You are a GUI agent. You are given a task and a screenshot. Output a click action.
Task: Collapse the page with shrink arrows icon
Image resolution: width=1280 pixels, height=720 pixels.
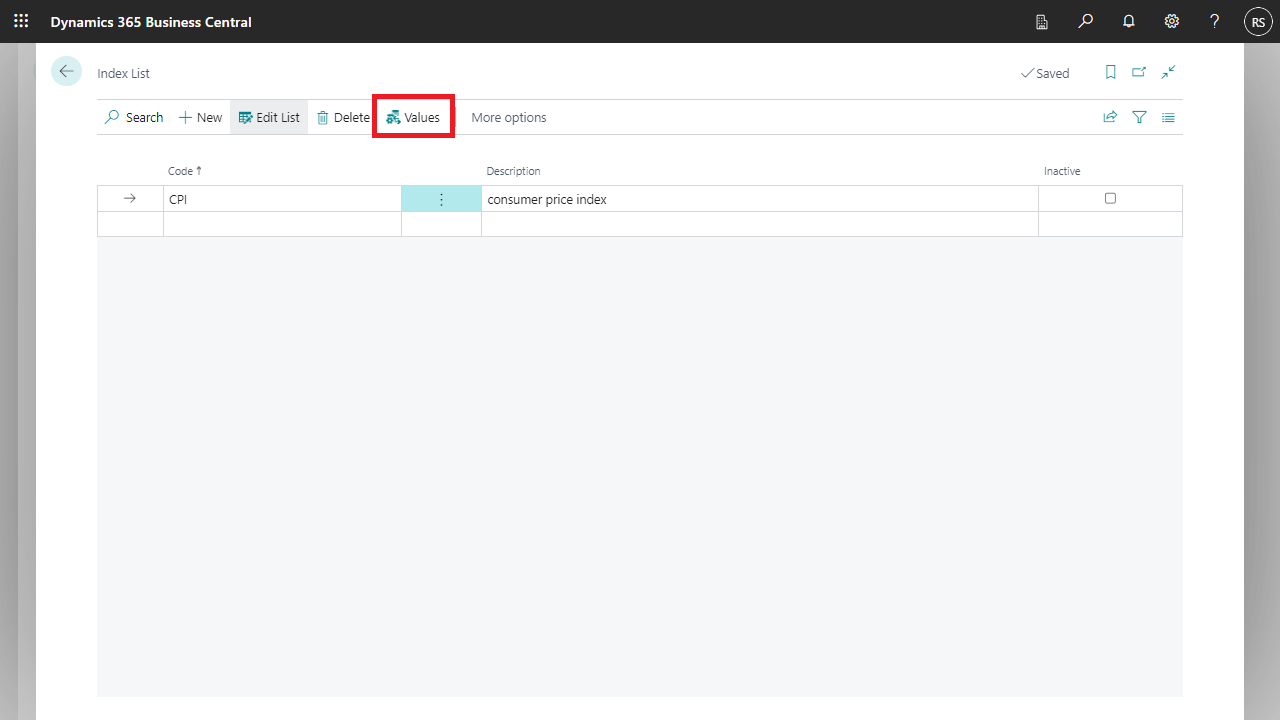coord(1168,73)
